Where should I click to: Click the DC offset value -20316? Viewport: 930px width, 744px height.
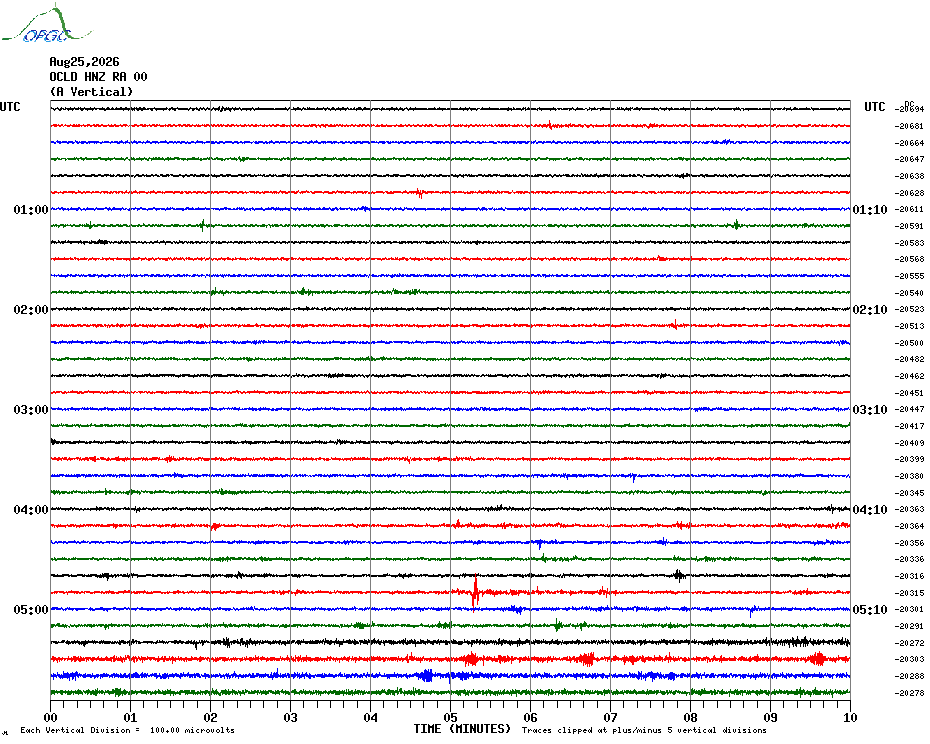point(909,576)
